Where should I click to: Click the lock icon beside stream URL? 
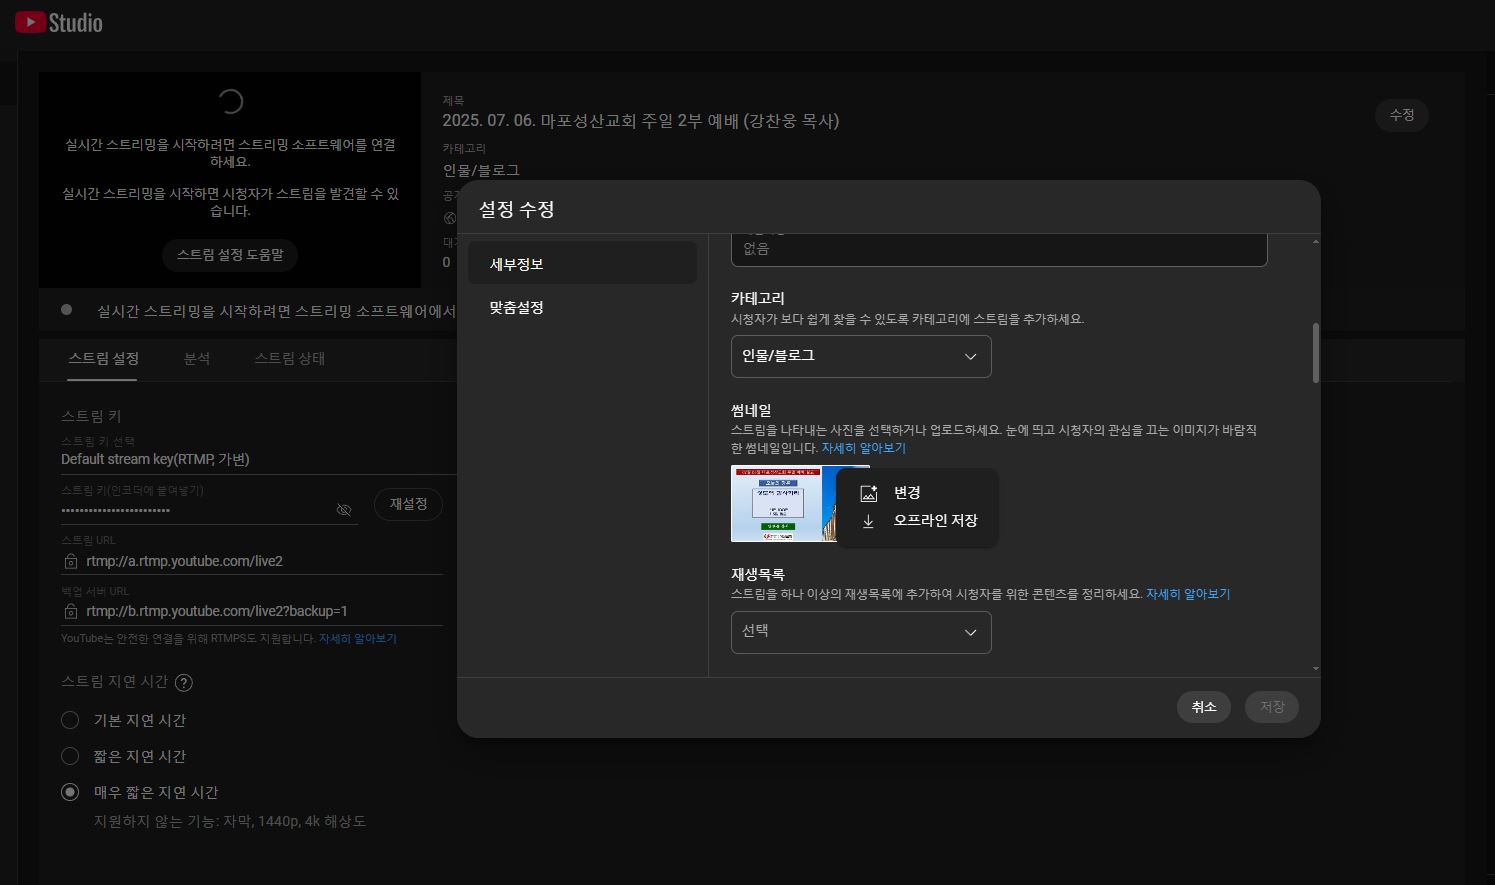pos(71,562)
